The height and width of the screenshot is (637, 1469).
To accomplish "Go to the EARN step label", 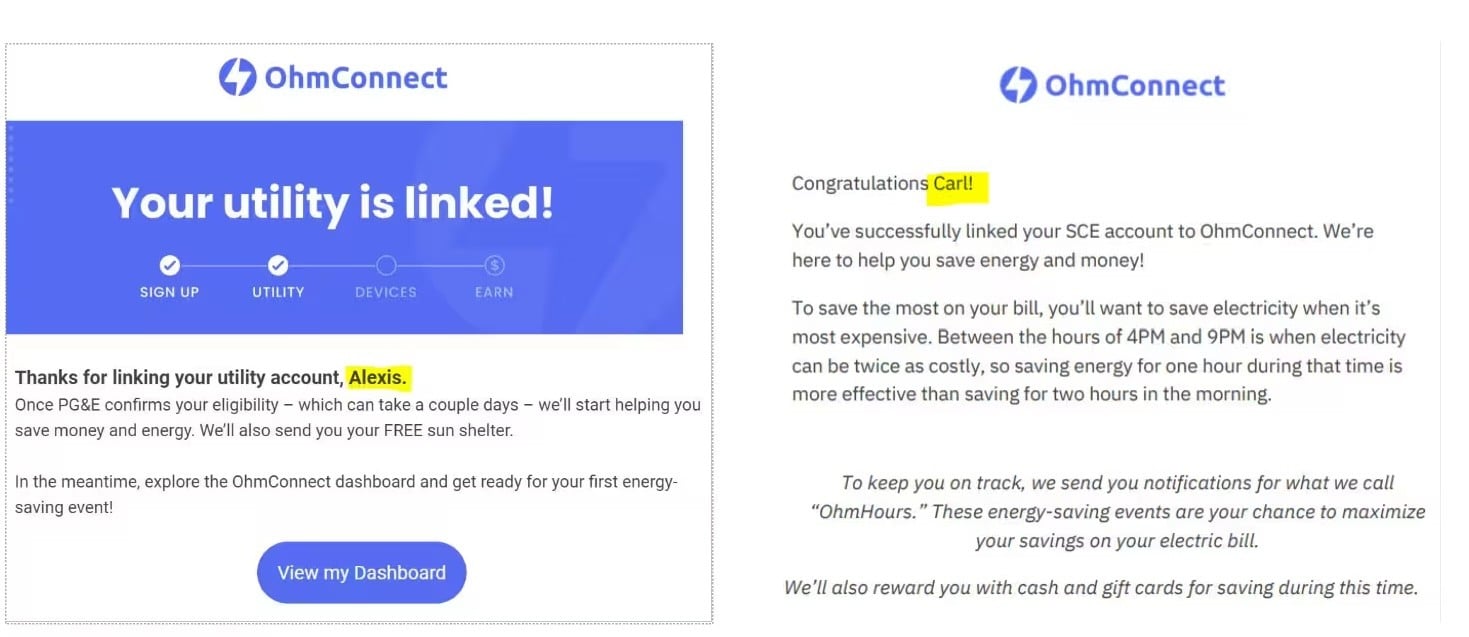I will (x=494, y=292).
